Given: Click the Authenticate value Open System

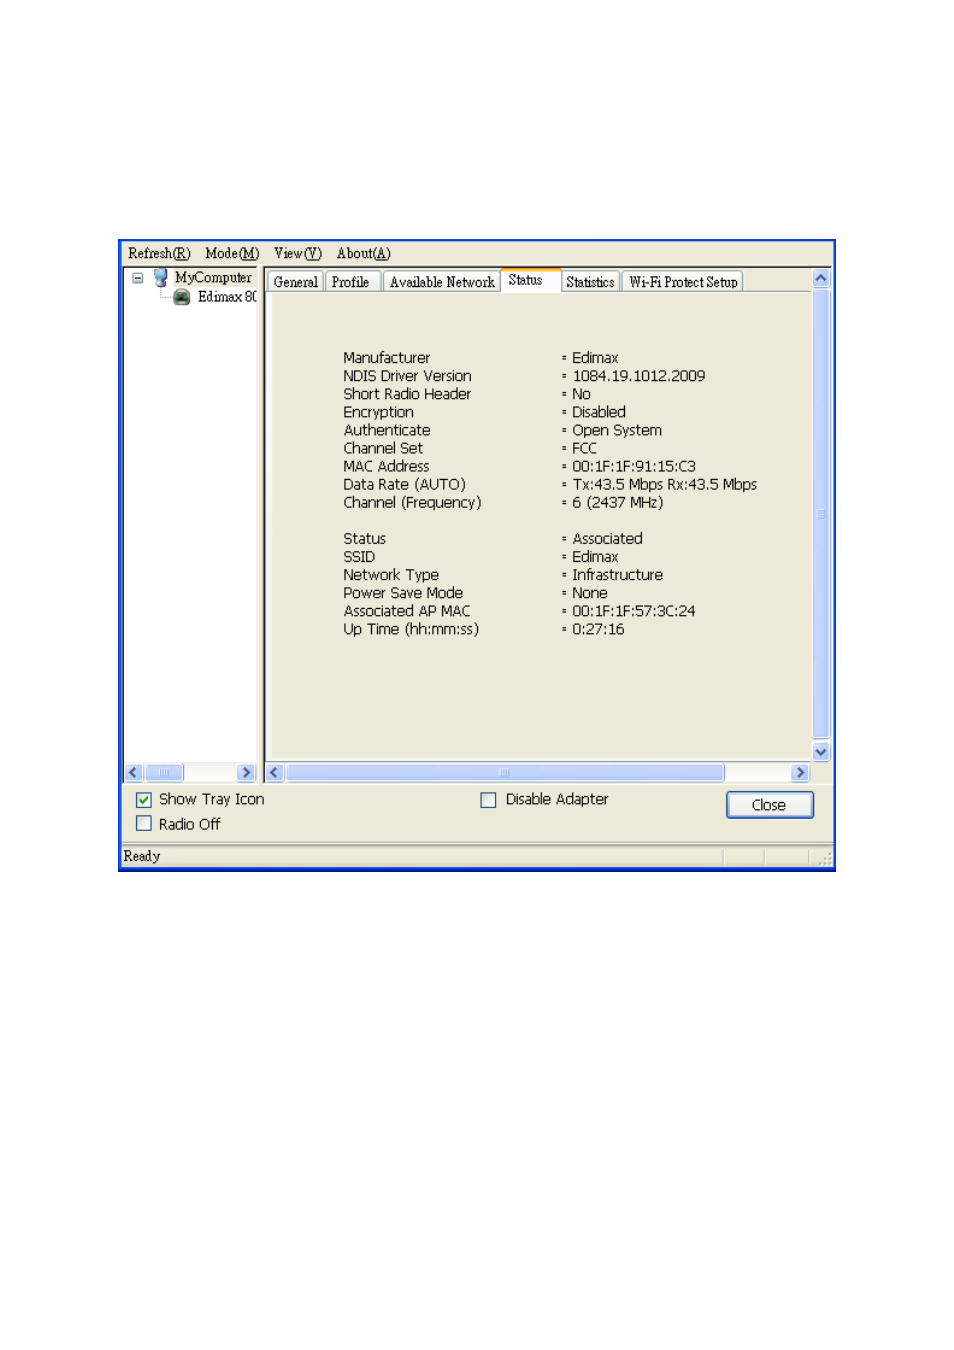Looking at the screenshot, I should coord(617,431).
